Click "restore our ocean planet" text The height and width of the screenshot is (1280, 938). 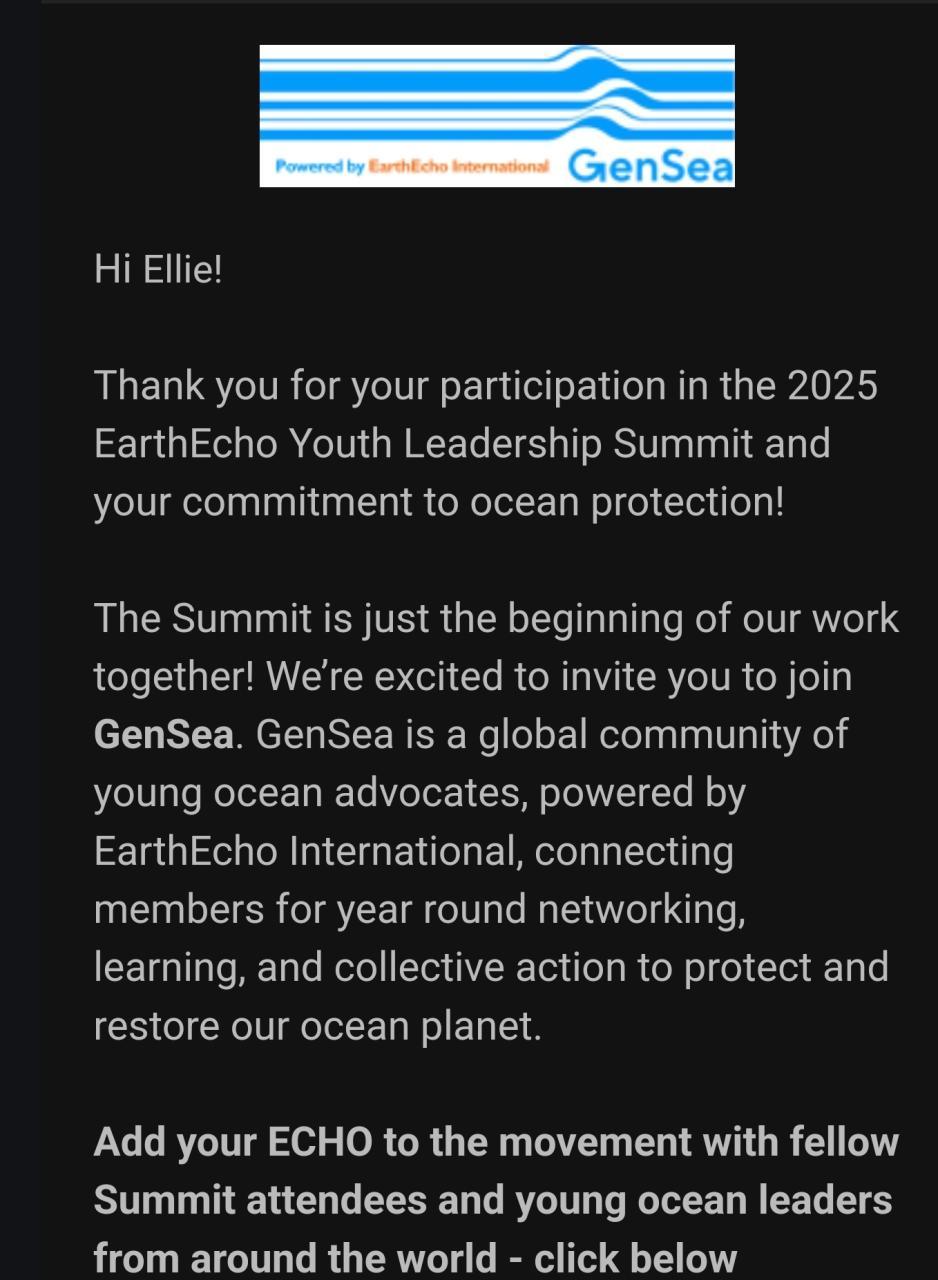[316, 1026]
